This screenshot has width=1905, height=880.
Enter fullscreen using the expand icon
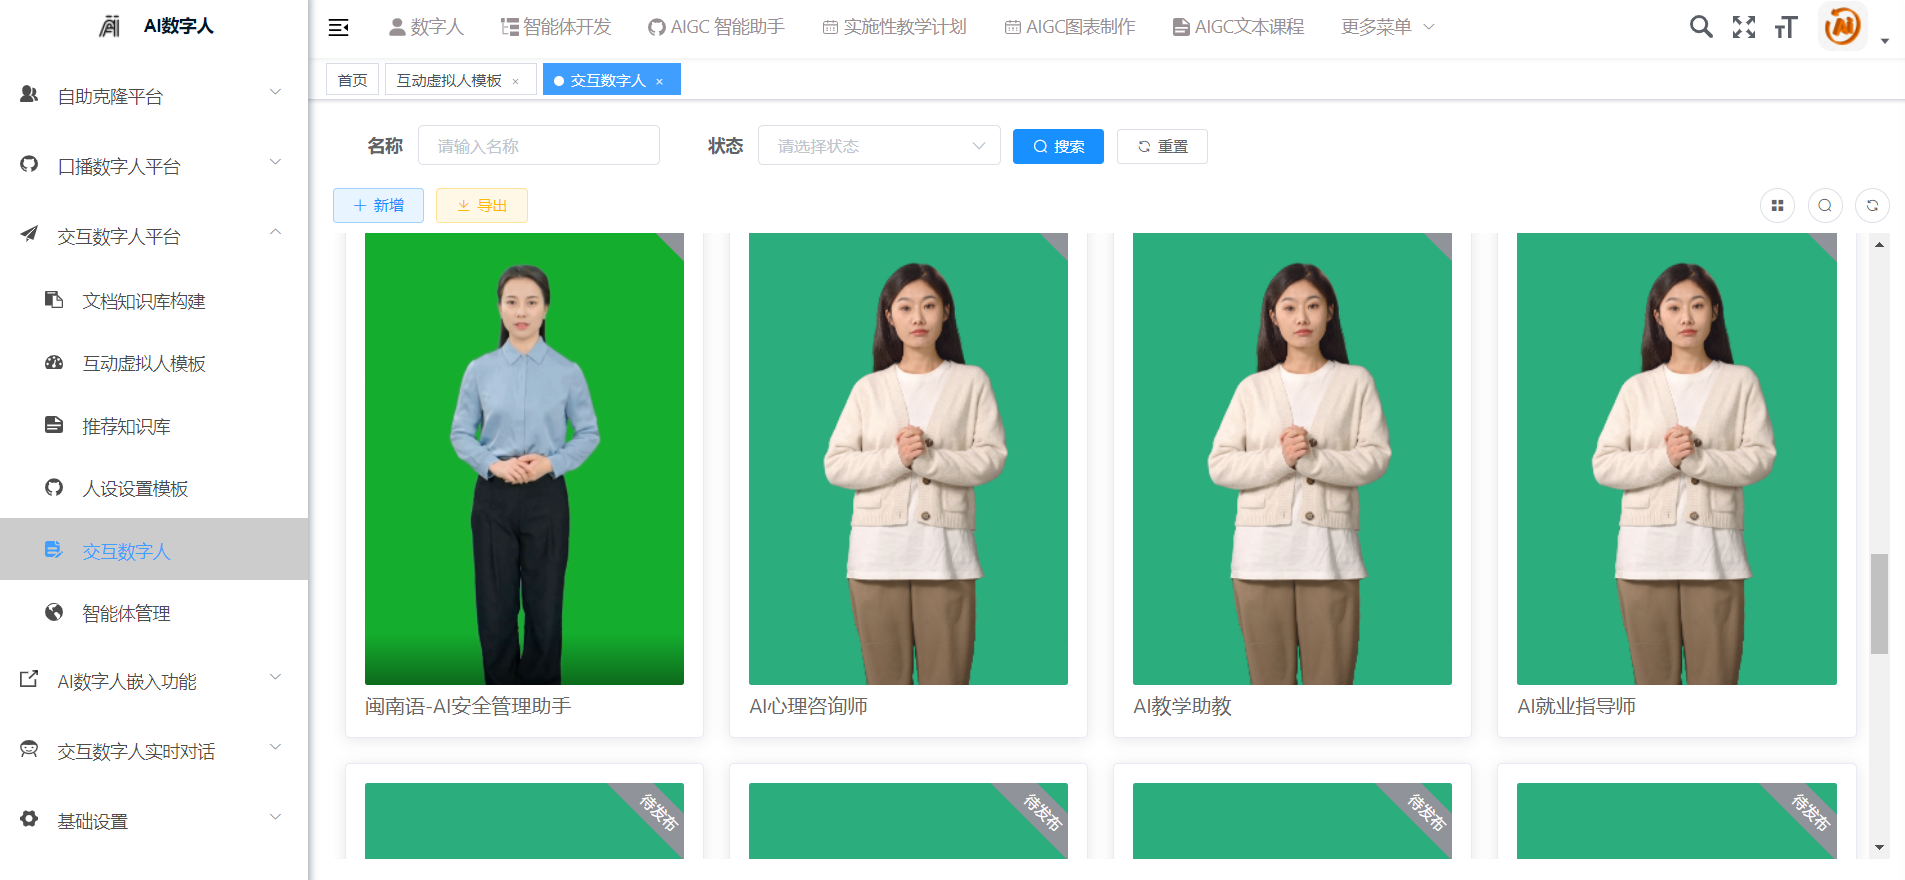pyautogui.click(x=1744, y=27)
